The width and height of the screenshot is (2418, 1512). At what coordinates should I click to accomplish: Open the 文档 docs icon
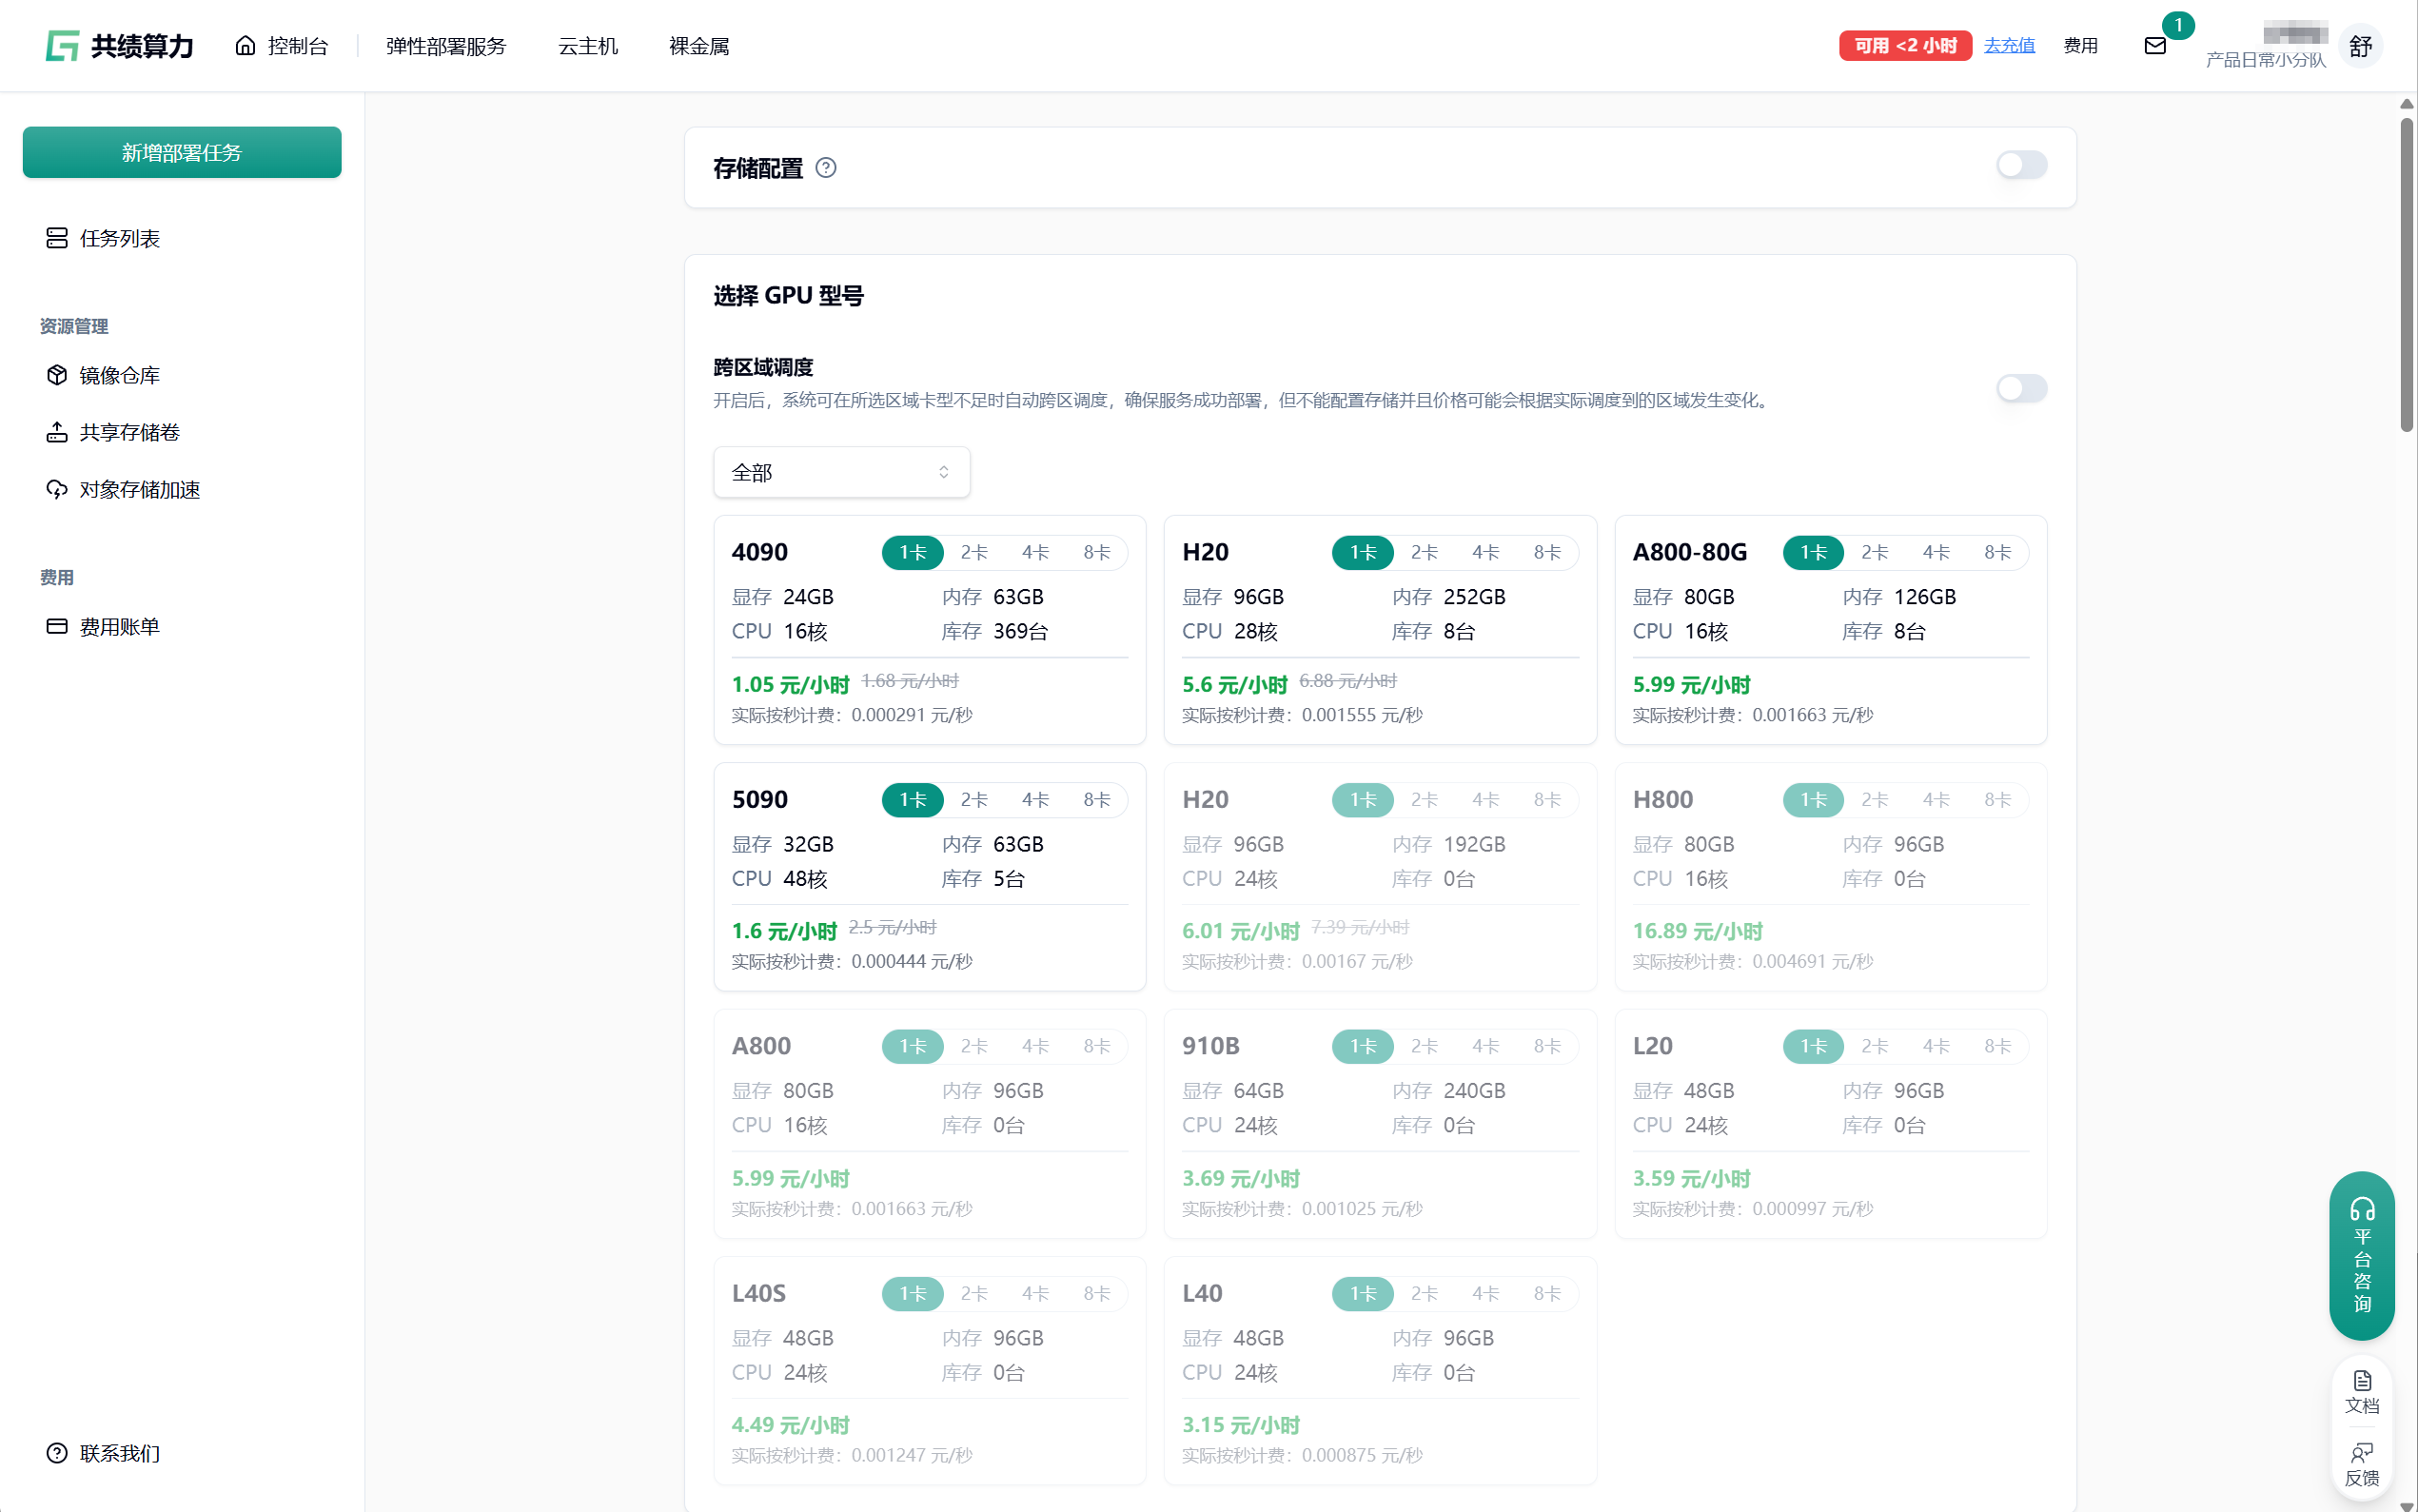pyautogui.click(x=2361, y=1391)
